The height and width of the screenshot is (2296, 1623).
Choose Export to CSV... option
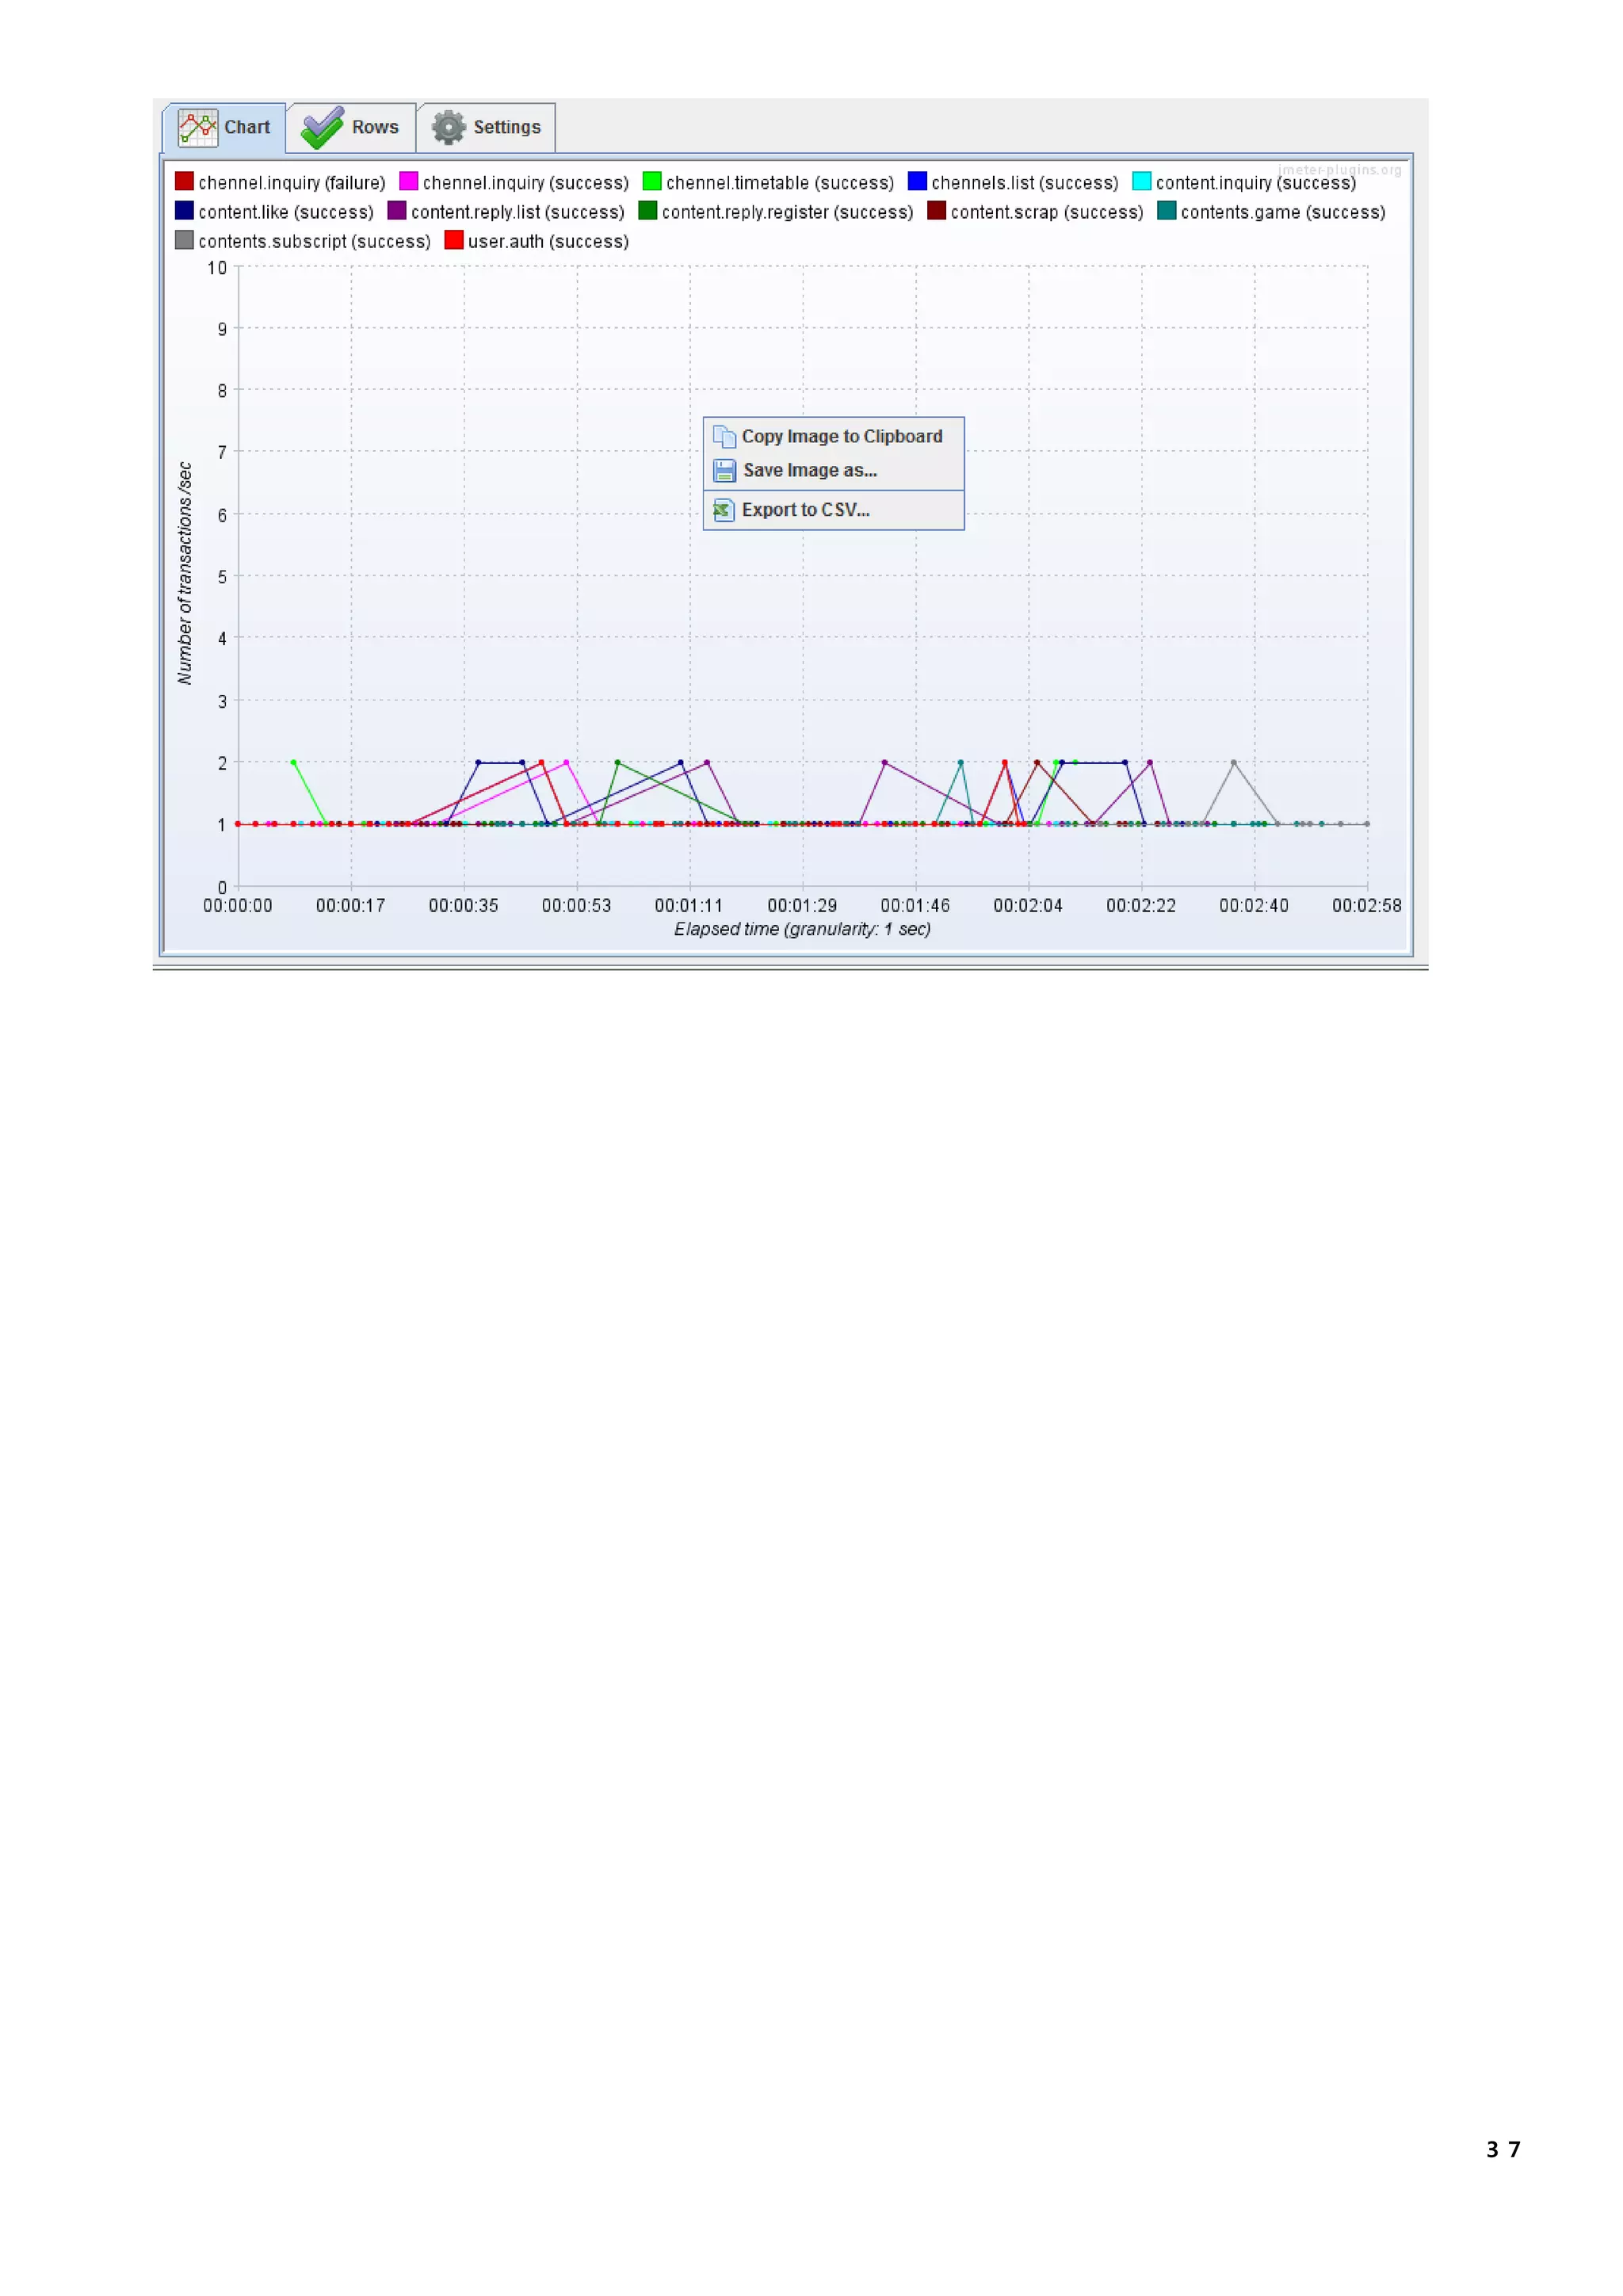[805, 510]
